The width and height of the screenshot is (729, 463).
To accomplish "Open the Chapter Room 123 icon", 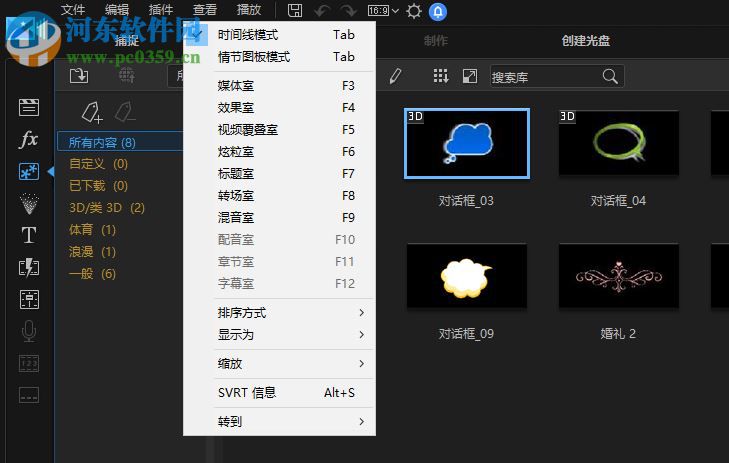I will [29, 363].
